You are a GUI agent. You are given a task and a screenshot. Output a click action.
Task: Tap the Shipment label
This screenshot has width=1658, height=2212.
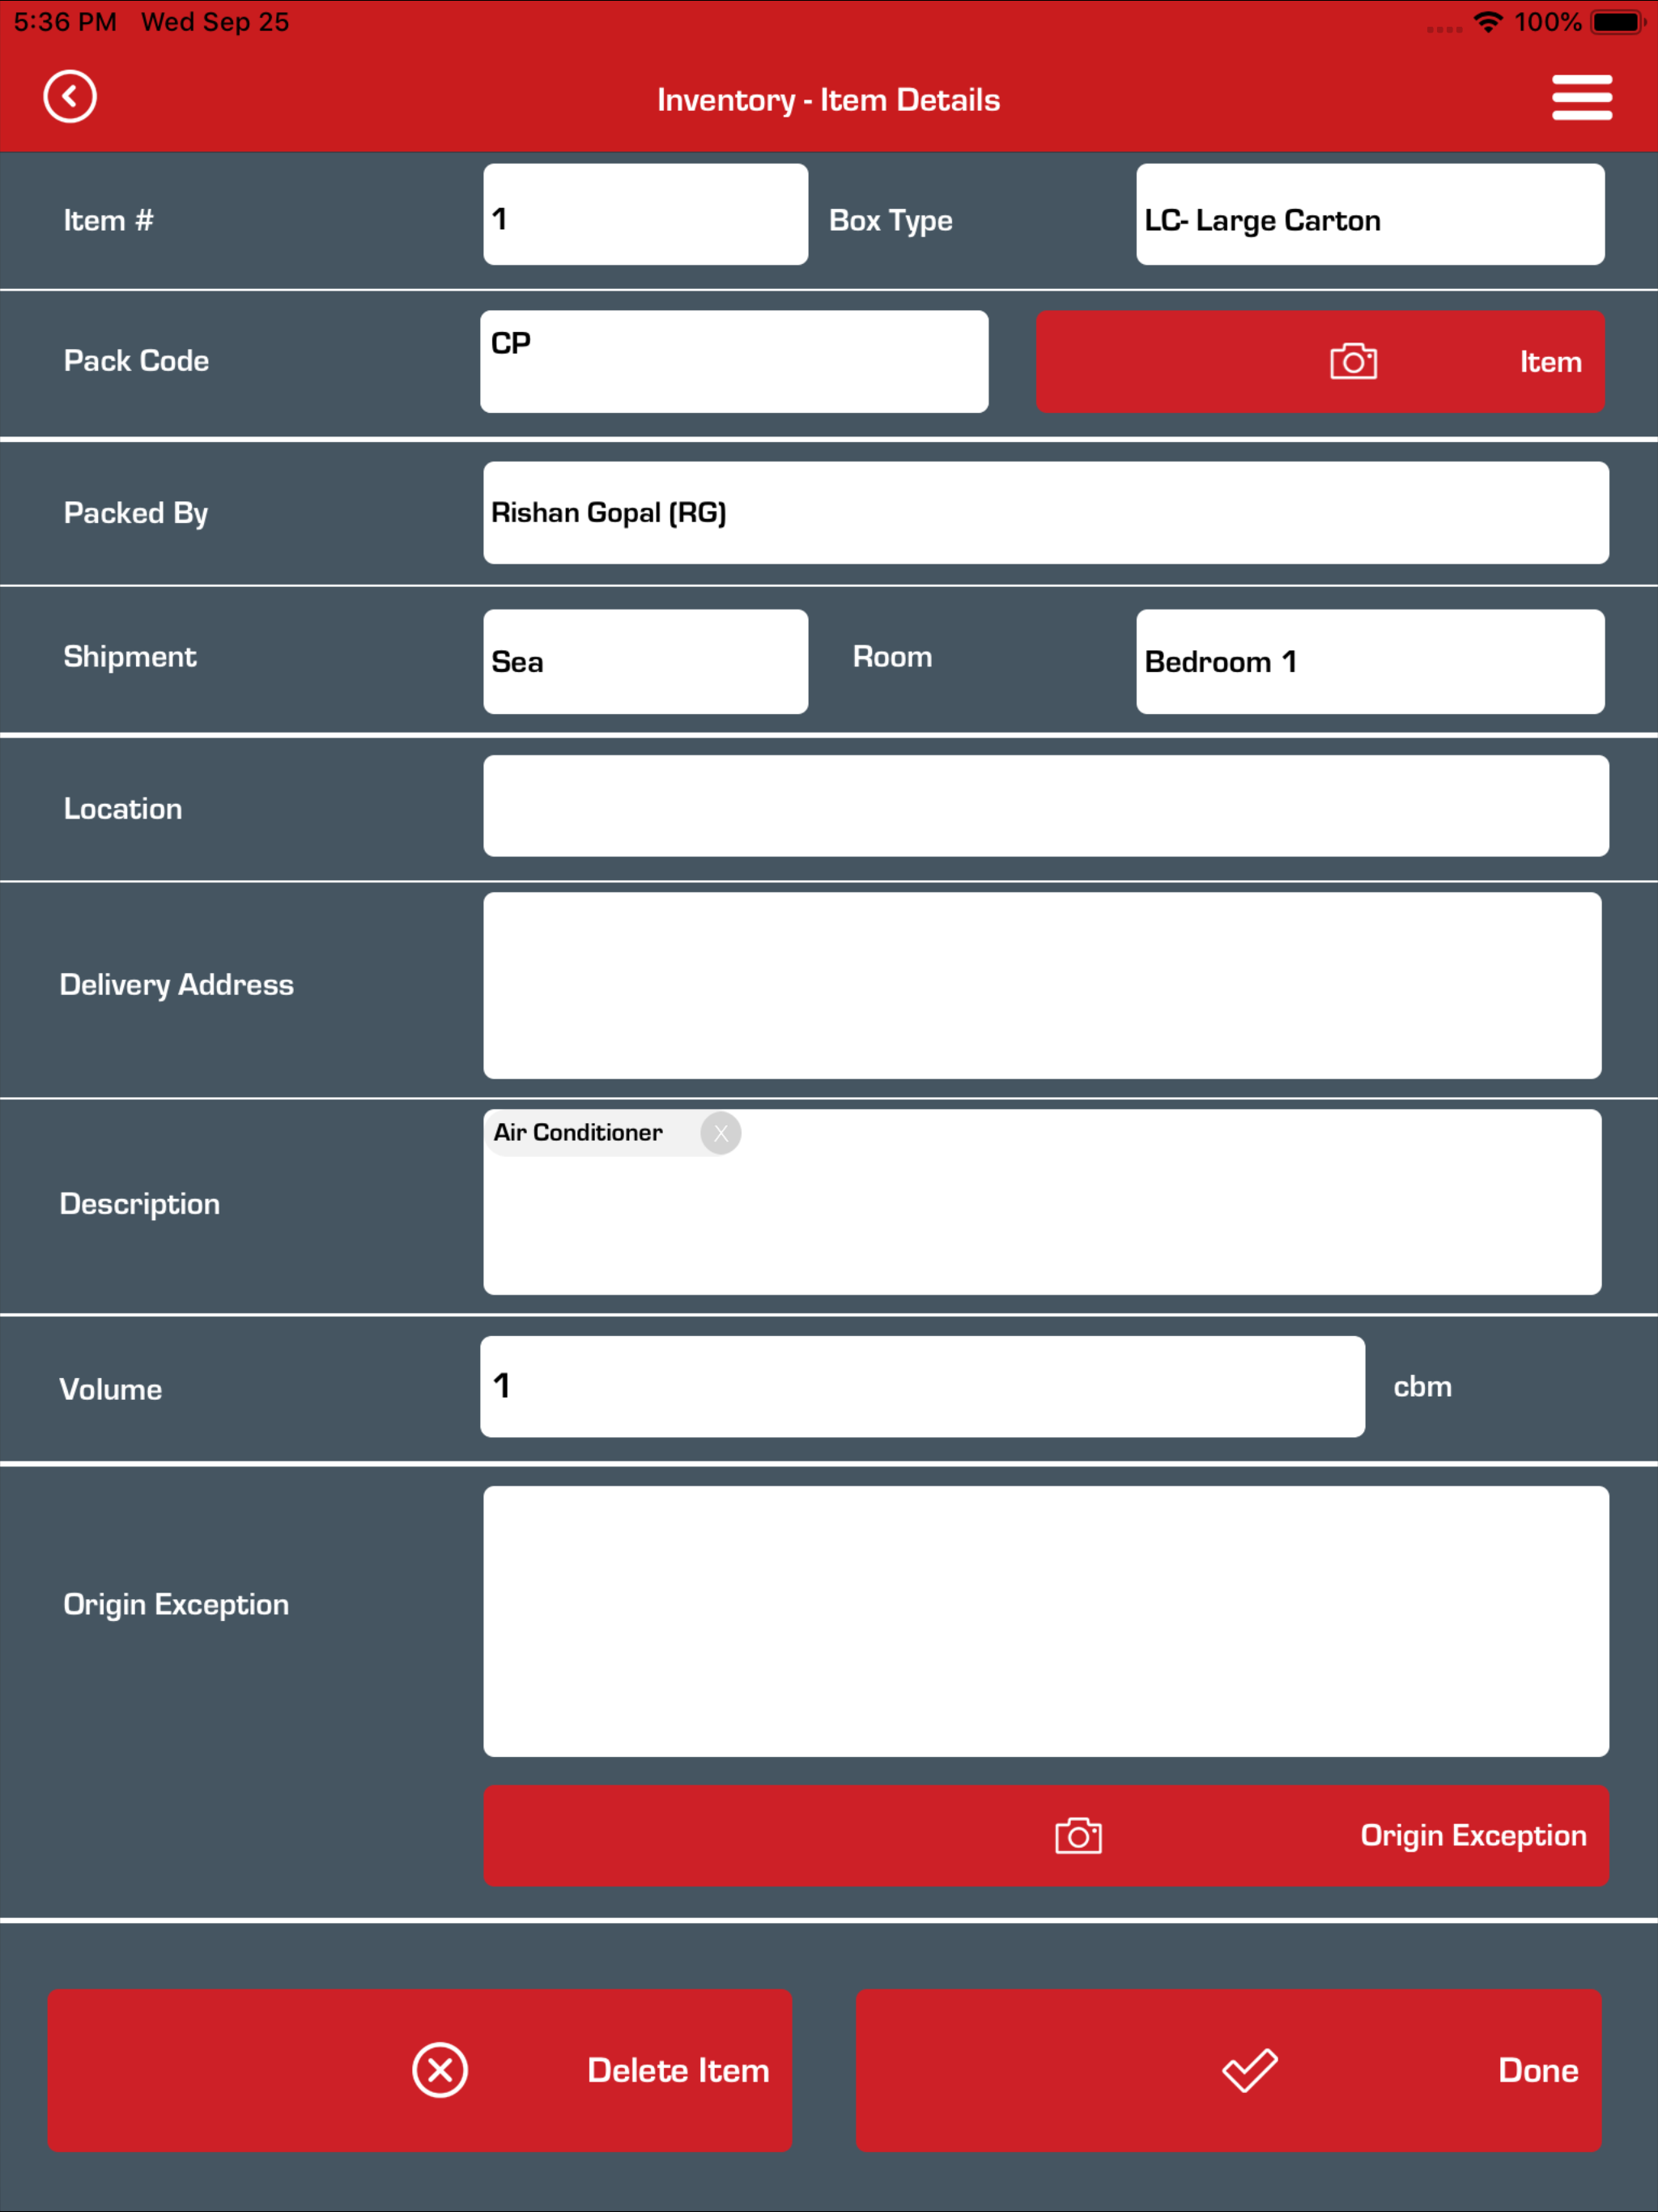[x=130, y=657]
